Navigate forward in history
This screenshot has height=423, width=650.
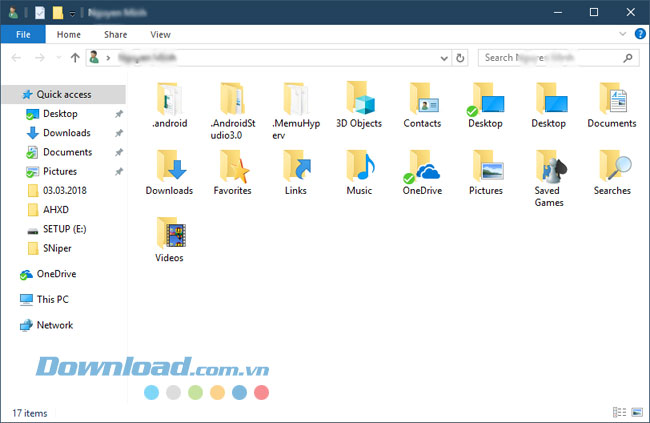40,58
